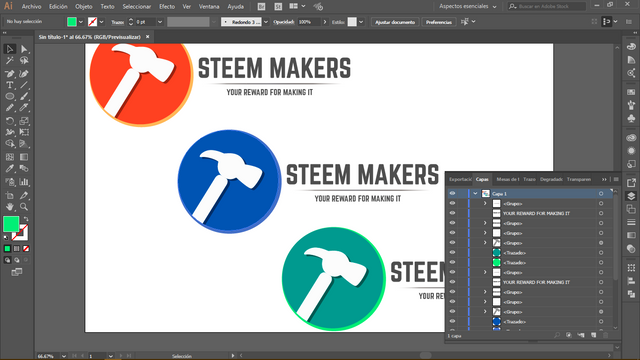This screenshot has height=360, width=640.
Task: Open the Archivo menu
Action: click(x=31, y=7)
